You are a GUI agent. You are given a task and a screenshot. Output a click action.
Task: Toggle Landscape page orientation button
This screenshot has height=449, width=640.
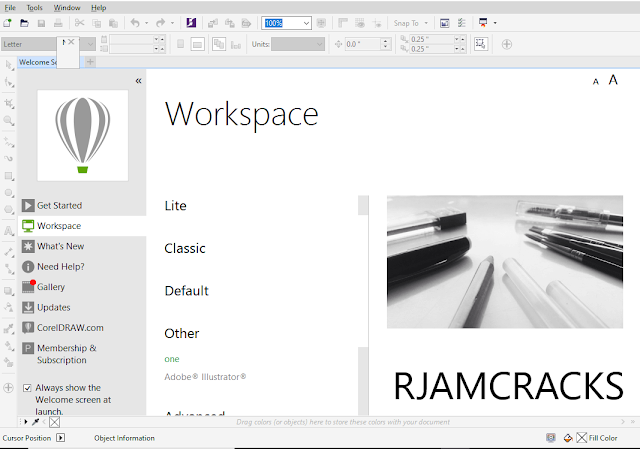198,44
